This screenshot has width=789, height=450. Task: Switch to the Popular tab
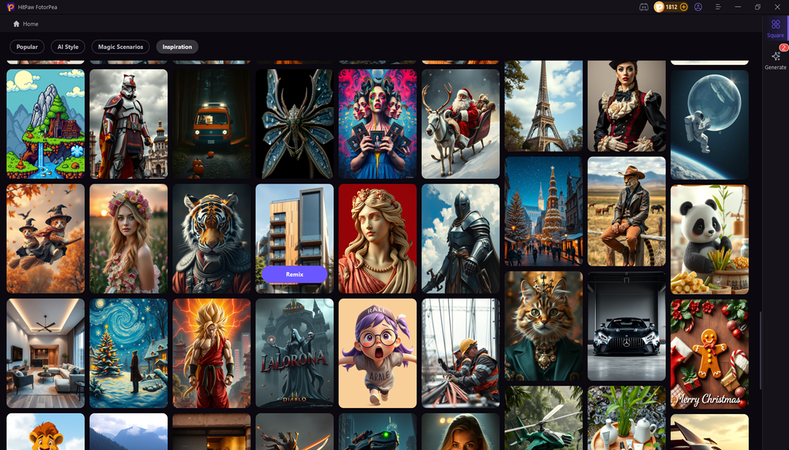coord(27,47)
